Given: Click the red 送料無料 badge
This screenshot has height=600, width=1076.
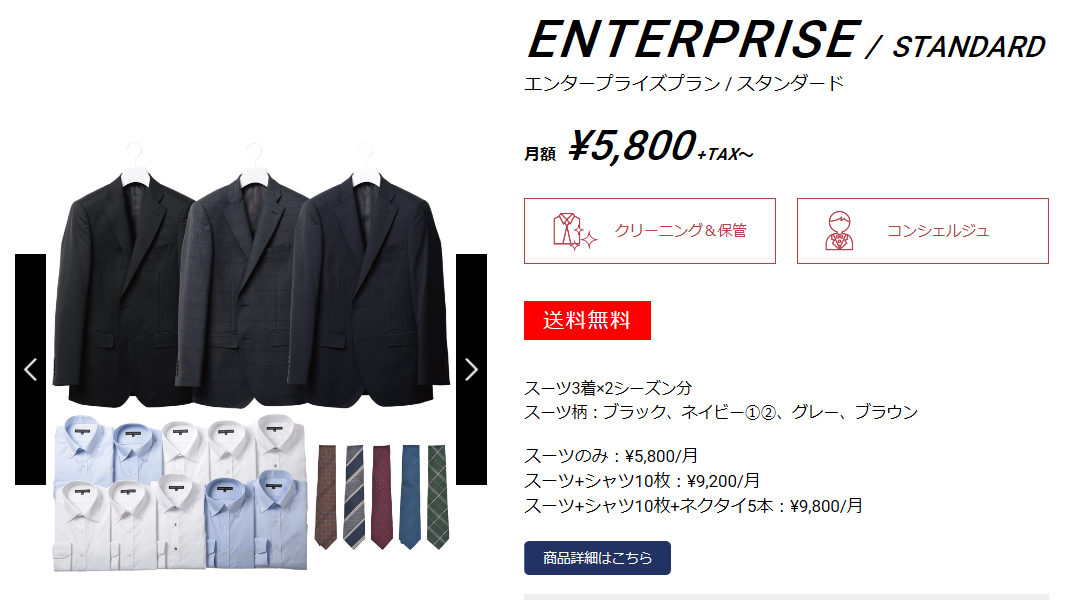Looking at the screenshot, I should [x=587, y=321].
